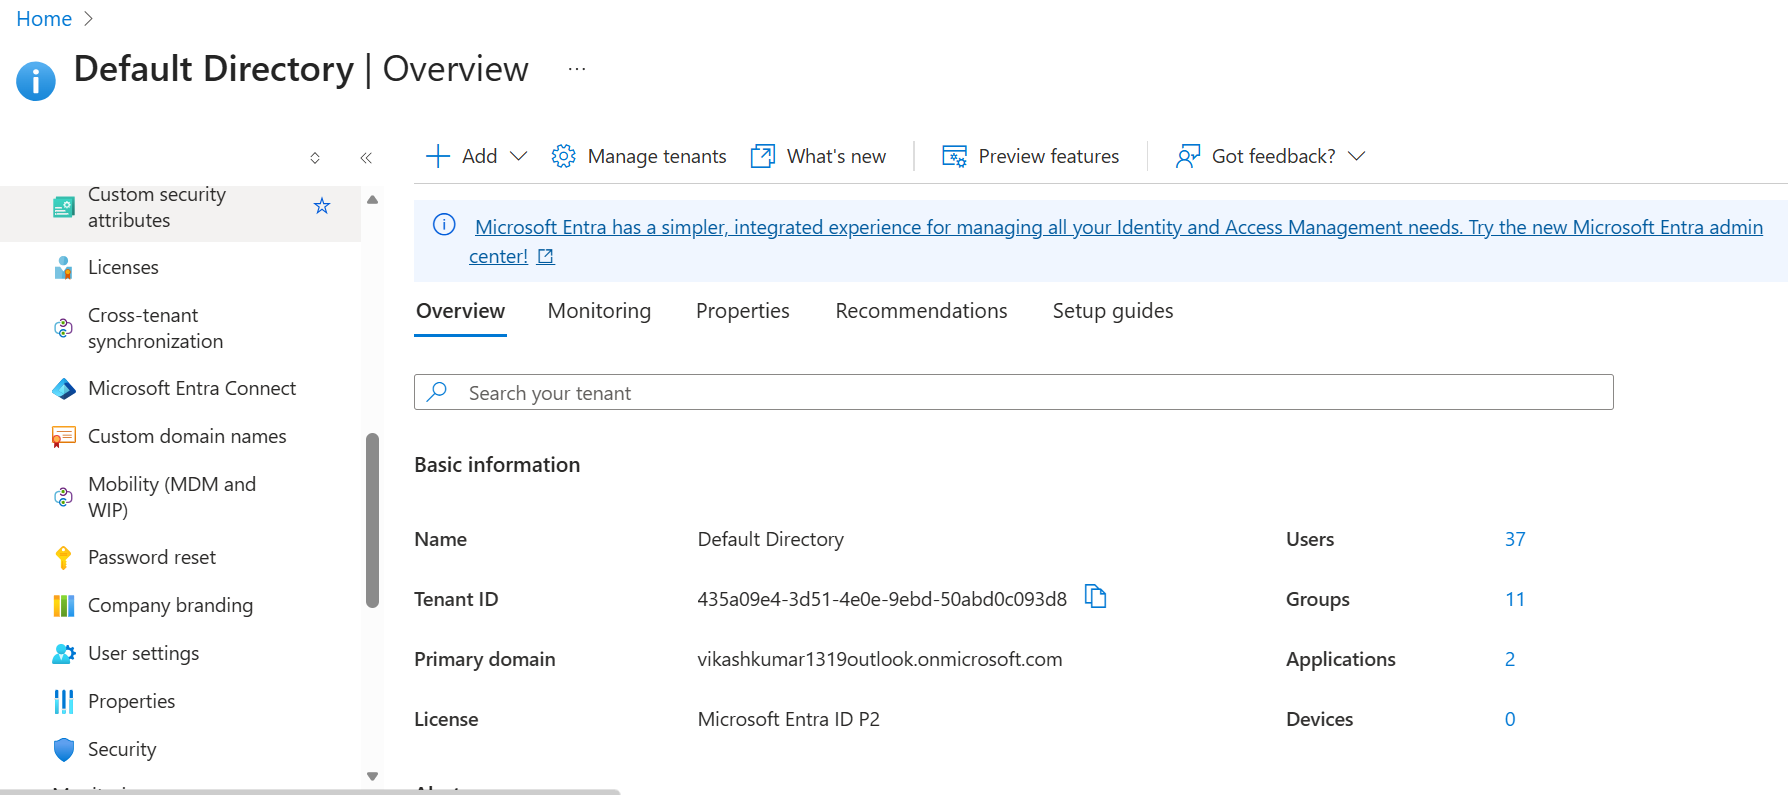Collapse the sidebar menu with double chevron

pyautogui.click(x=366, y=158)
